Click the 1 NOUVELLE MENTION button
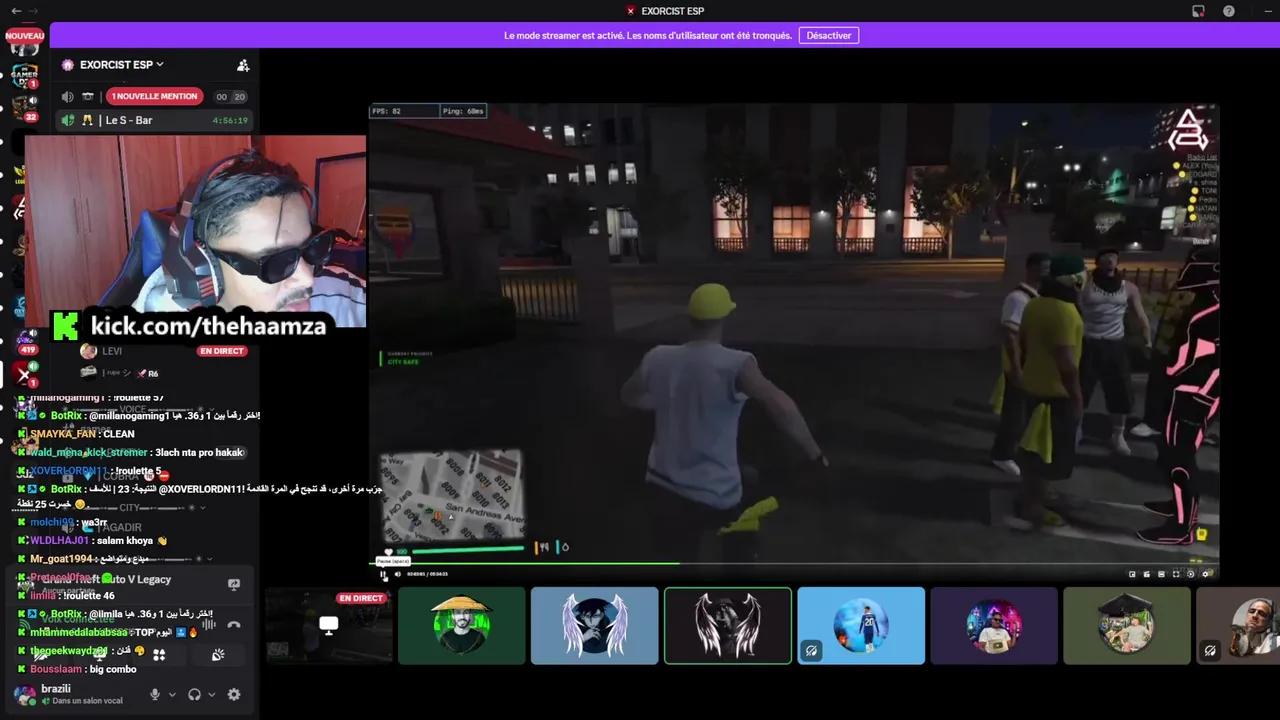 (154, 96)
